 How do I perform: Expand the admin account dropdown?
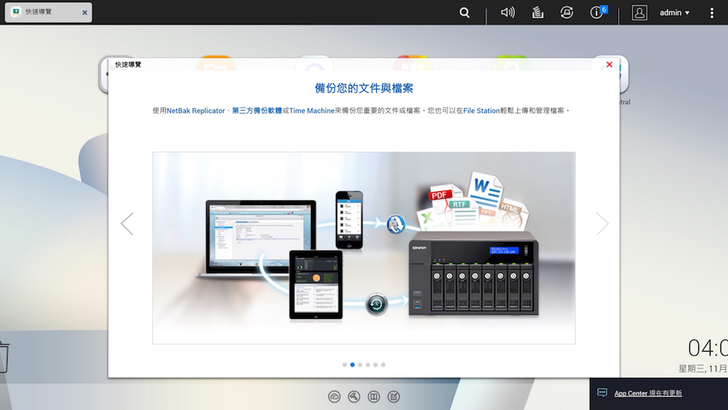pyautogui.click(x=675, y=13)
